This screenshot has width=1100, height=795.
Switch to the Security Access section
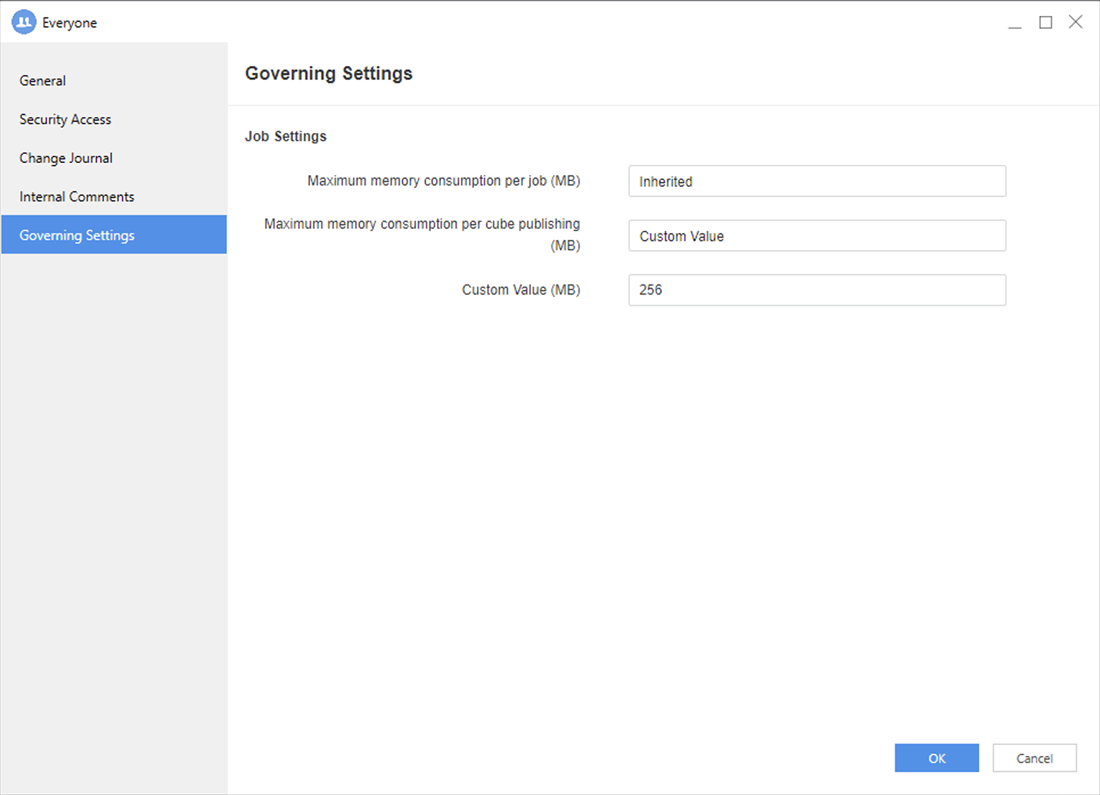65,120
